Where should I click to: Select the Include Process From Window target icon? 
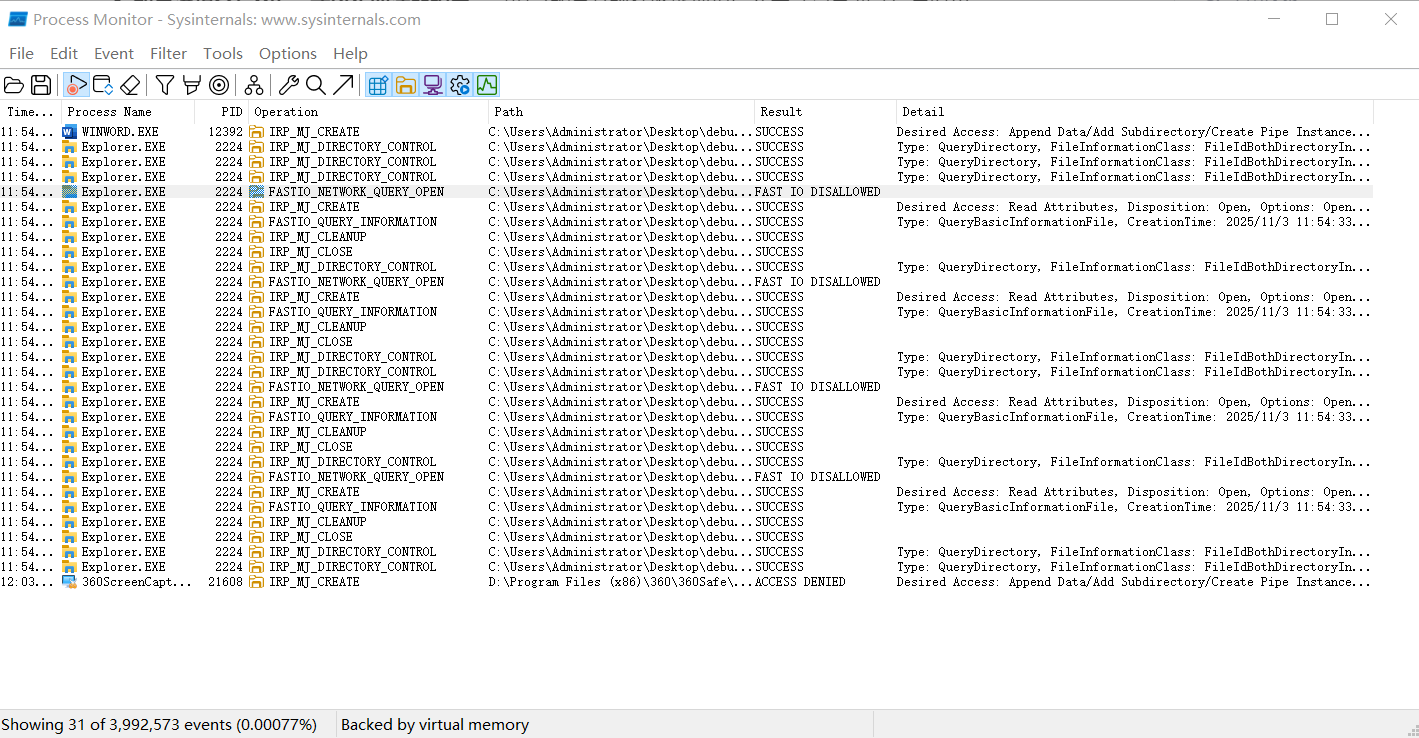(x=218, y=85)
